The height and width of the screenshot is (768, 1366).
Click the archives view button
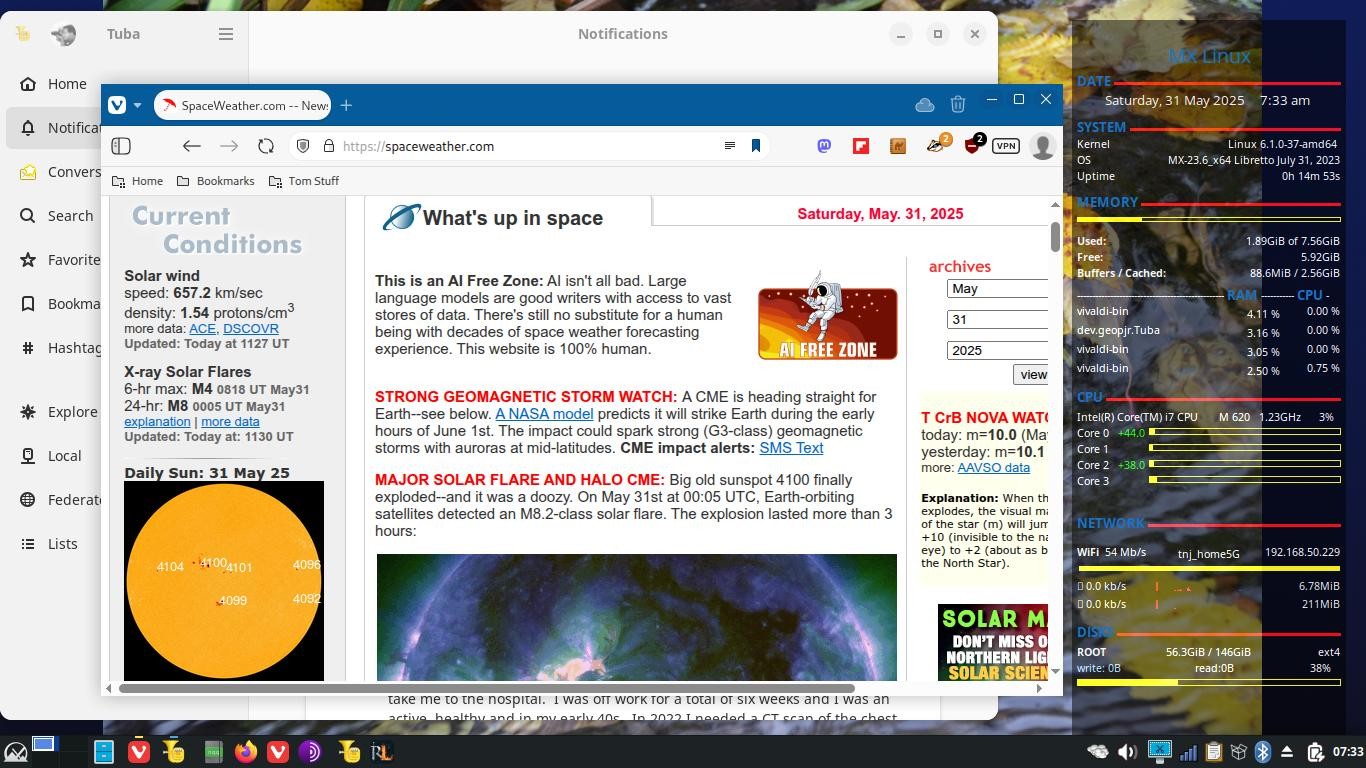[x=1030, y=374]
